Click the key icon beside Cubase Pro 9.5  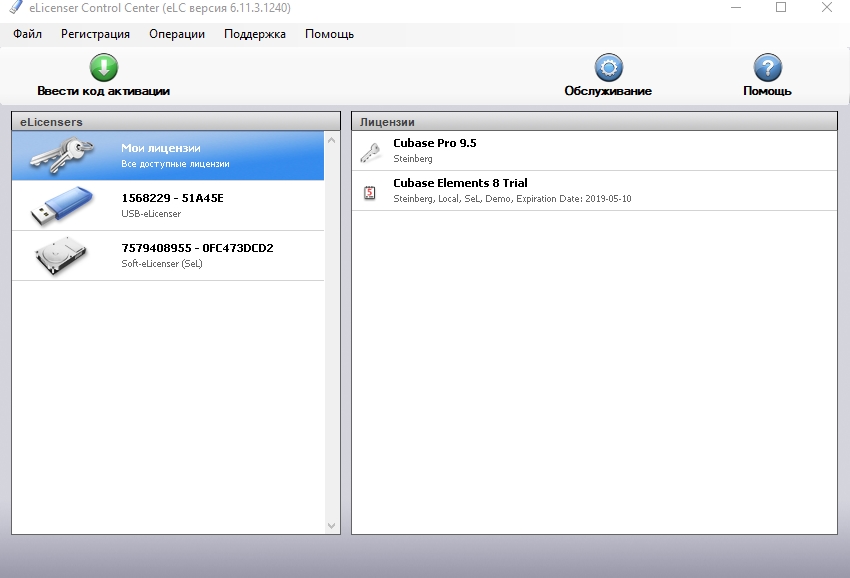pos(370,152)
